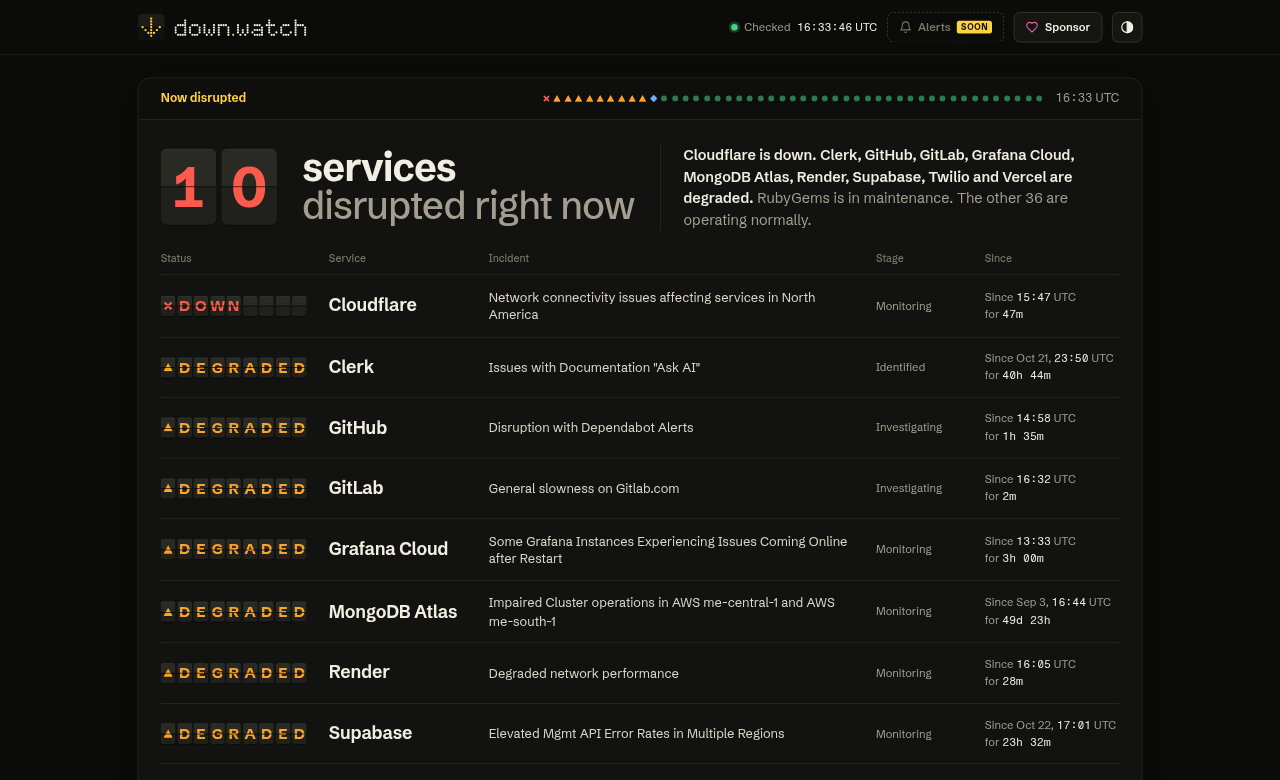Viewport: 1280px width, 780px height.
Task: Click the "Now disrupted" heading label
Action: (x=203, y=98)
